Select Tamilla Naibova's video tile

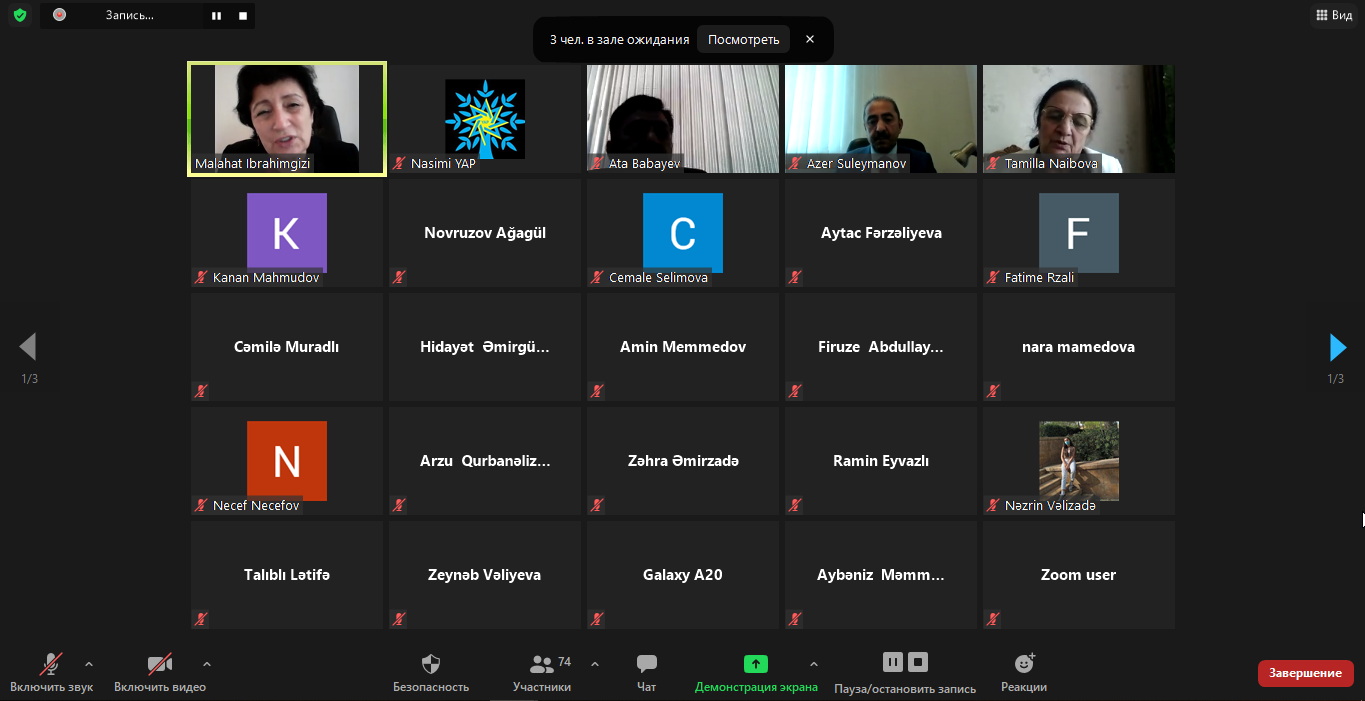(x=1079, y=119)
